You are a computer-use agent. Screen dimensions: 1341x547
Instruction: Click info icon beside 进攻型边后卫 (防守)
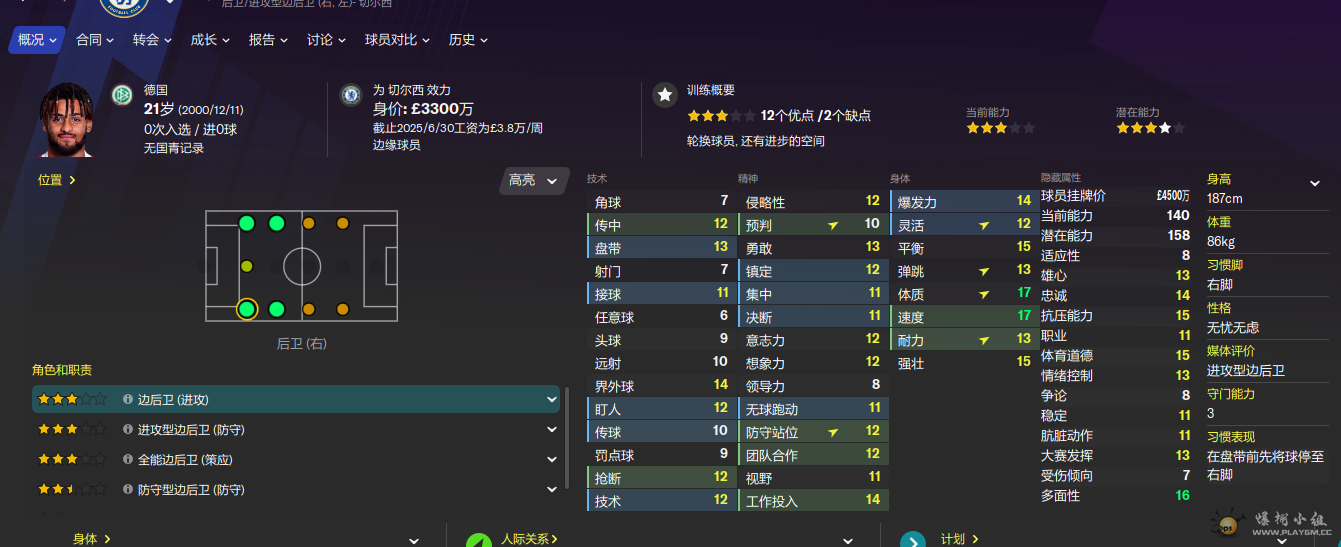point(128,430)
